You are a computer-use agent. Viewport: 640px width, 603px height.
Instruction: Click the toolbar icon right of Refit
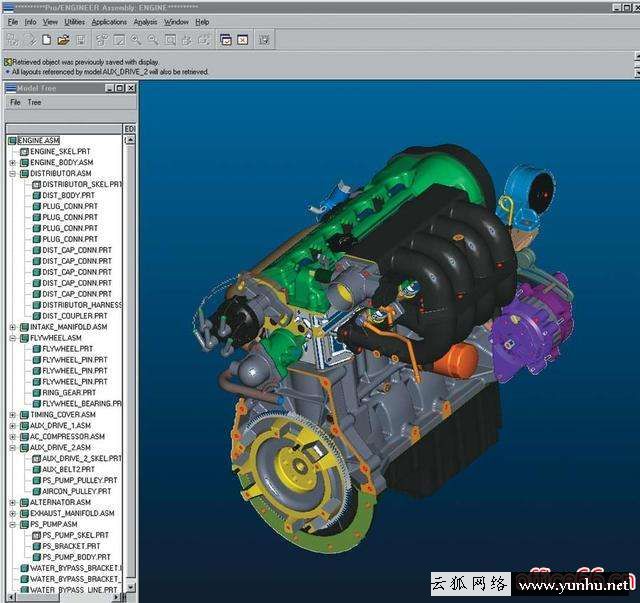point(187,40)
